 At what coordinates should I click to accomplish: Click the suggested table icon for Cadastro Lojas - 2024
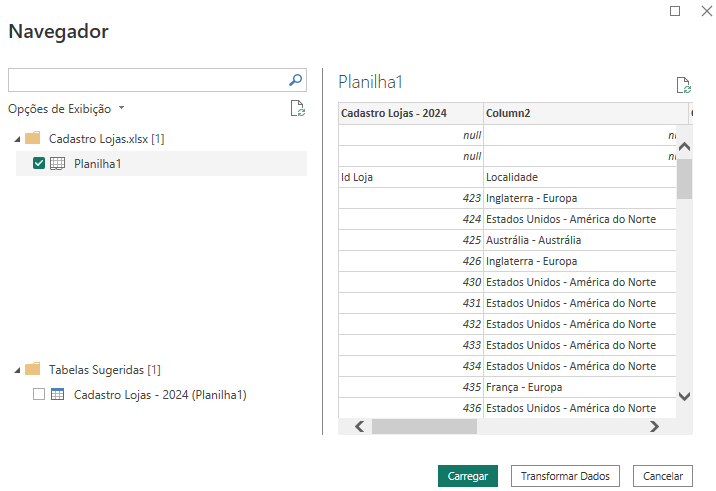[57, 395]
